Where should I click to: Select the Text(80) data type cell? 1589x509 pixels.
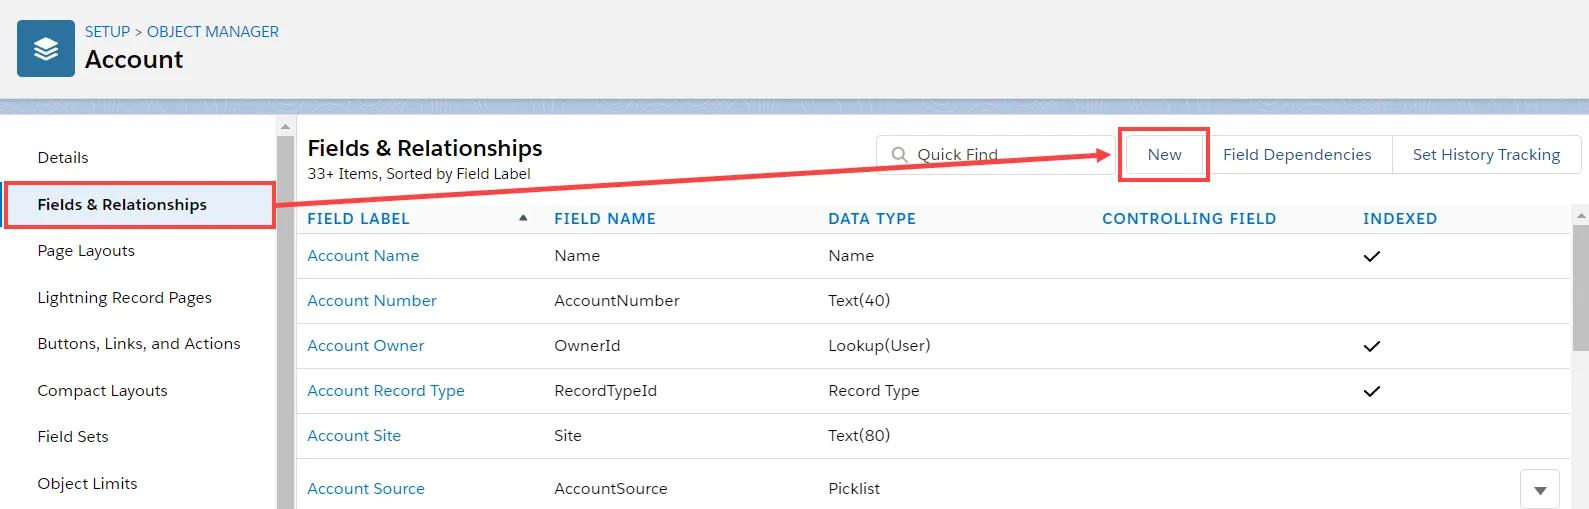coord(859,436)
